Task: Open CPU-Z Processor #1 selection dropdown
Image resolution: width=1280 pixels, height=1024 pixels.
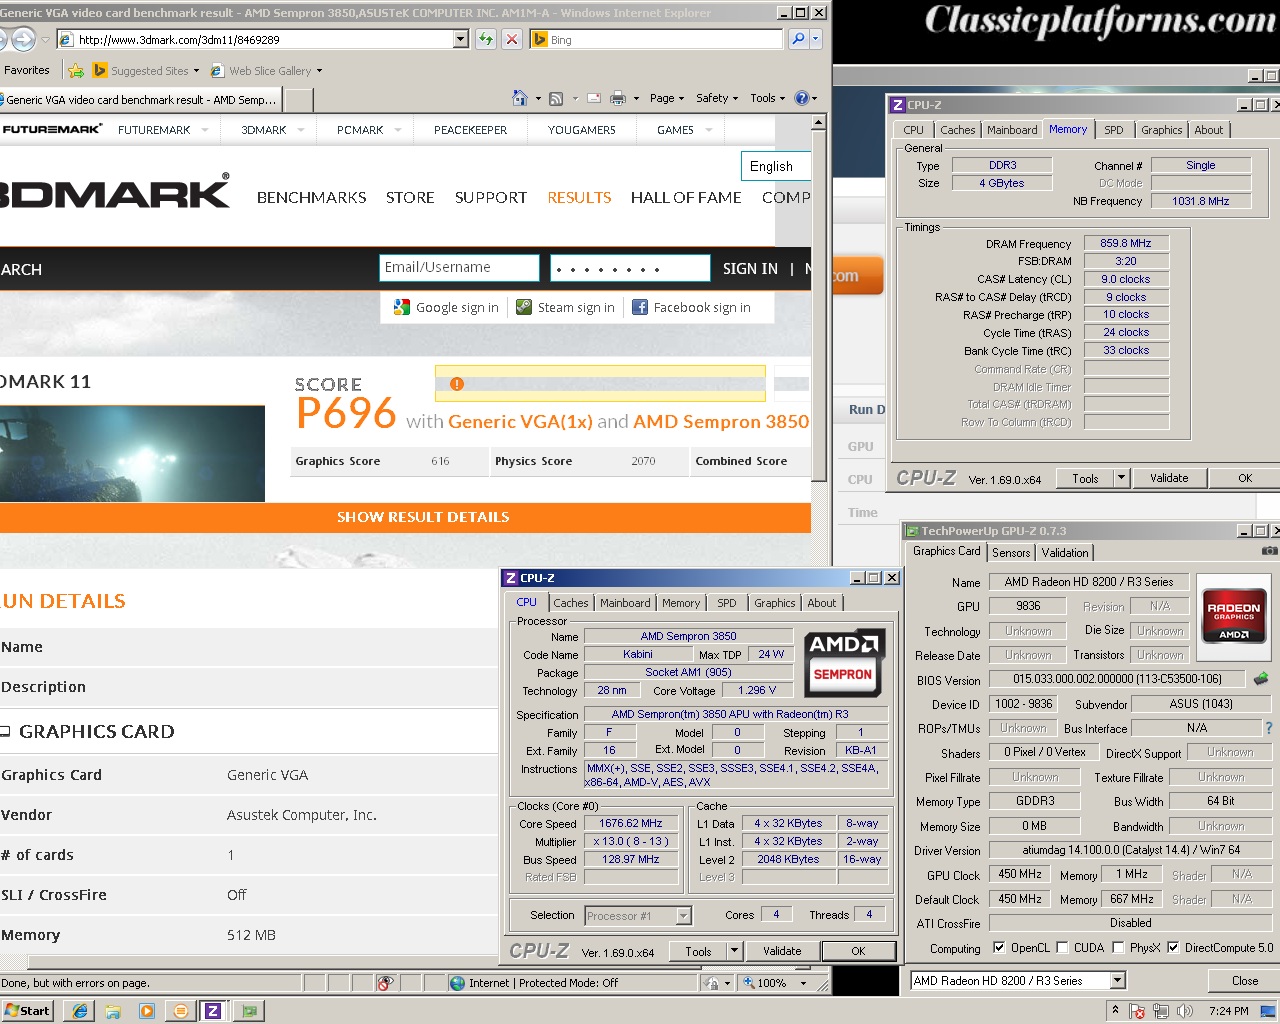Action: (x=684, y=915)
